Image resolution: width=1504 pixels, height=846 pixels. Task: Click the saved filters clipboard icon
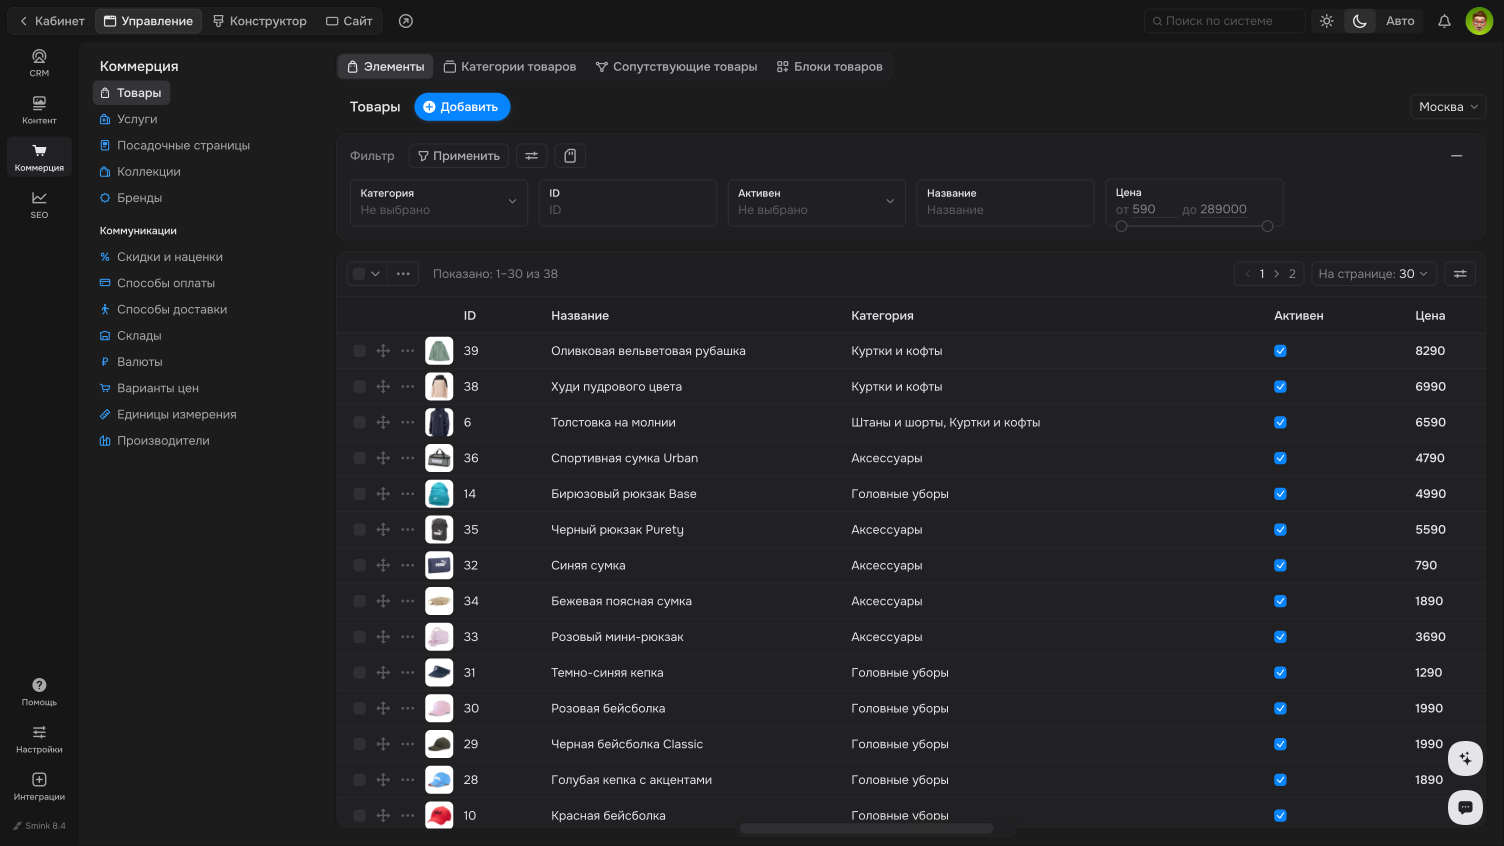click(x=570, y=156)
